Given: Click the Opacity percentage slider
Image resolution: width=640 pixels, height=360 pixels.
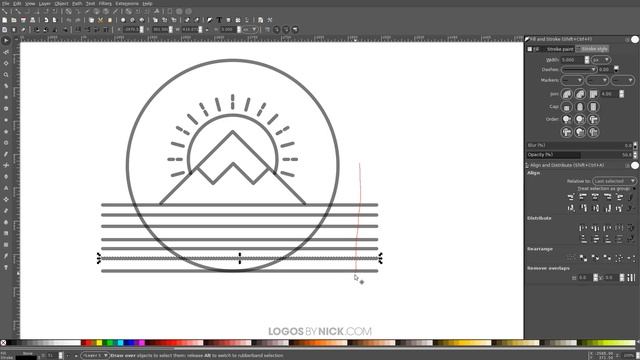Looking at the screenshot, I should tap(579, 155).
